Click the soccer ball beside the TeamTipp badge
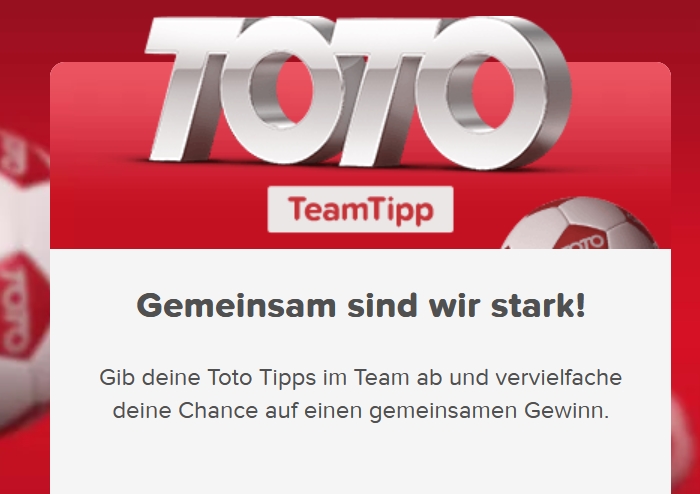Screen dimensions: 700x494 click(580, 223)
